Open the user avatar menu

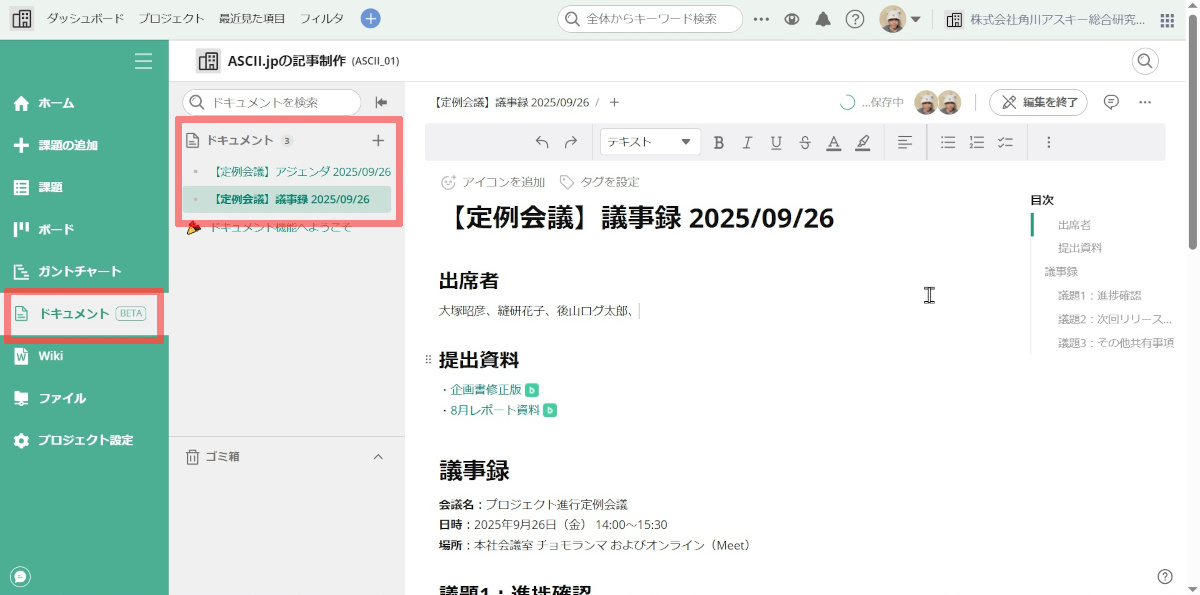[x=900, y=19]
